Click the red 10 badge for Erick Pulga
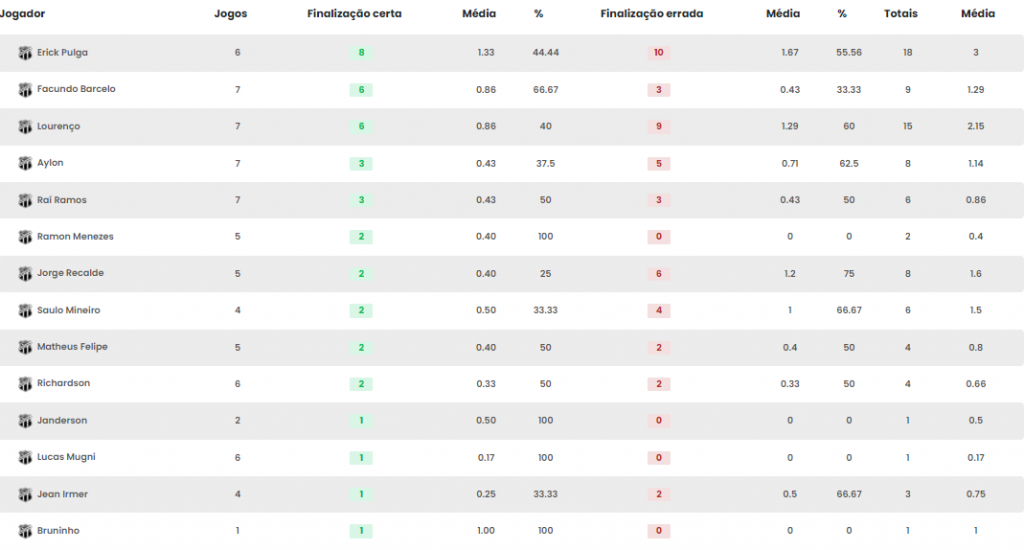 658,53
